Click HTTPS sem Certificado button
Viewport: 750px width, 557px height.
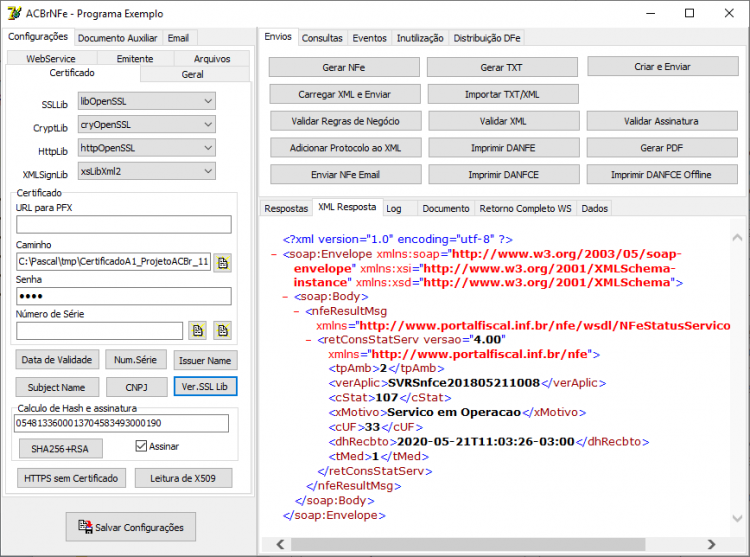(x=71, y=478)
